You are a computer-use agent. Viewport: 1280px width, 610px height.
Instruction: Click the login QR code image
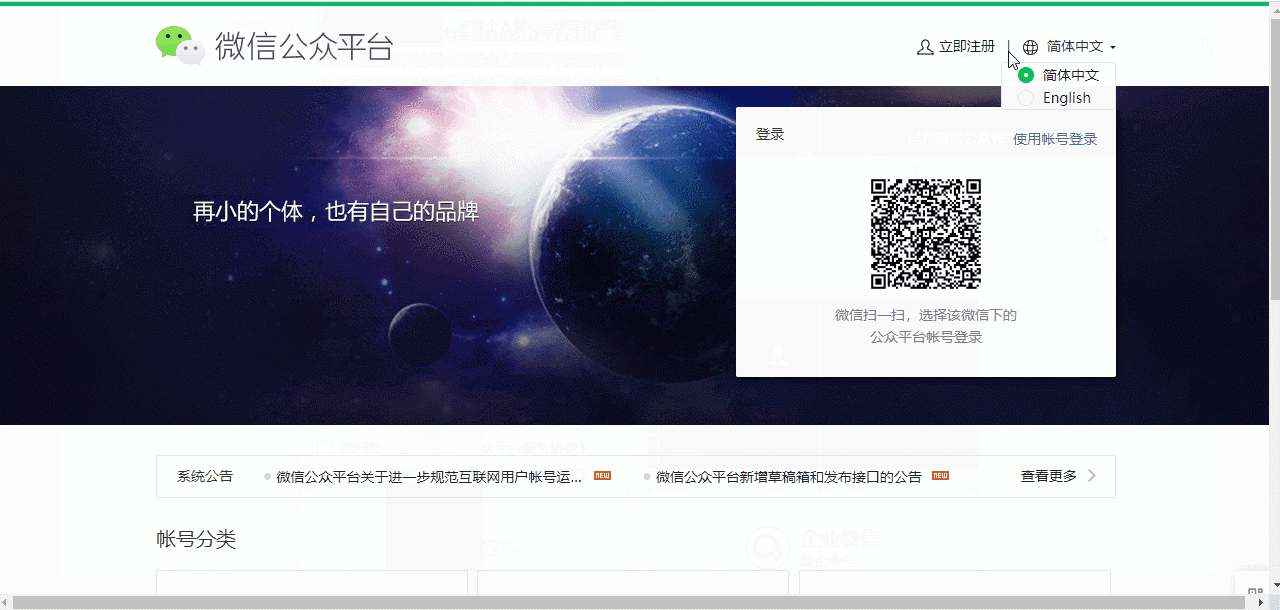coord(925,234)
